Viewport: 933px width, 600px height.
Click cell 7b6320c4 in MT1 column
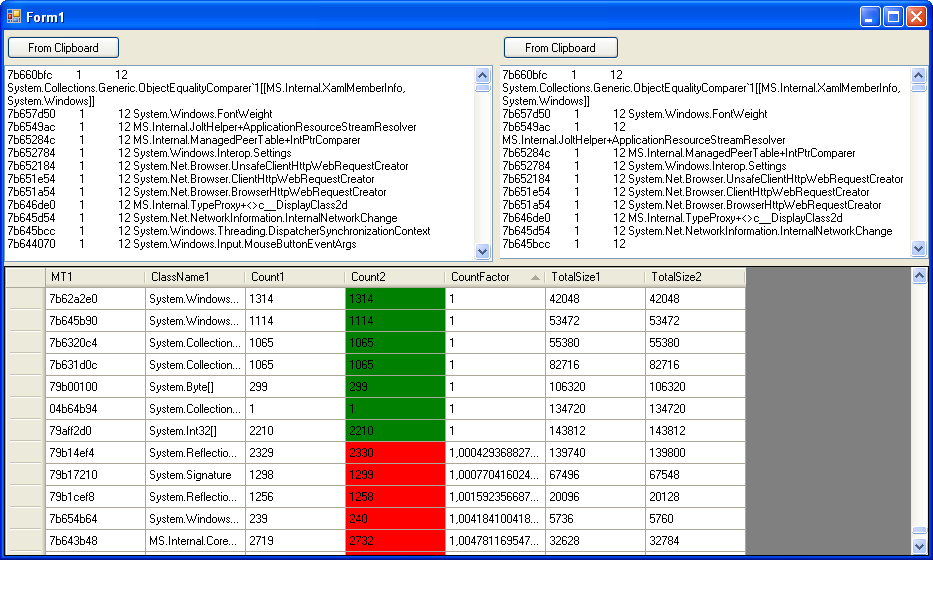[x=95, y=343]
